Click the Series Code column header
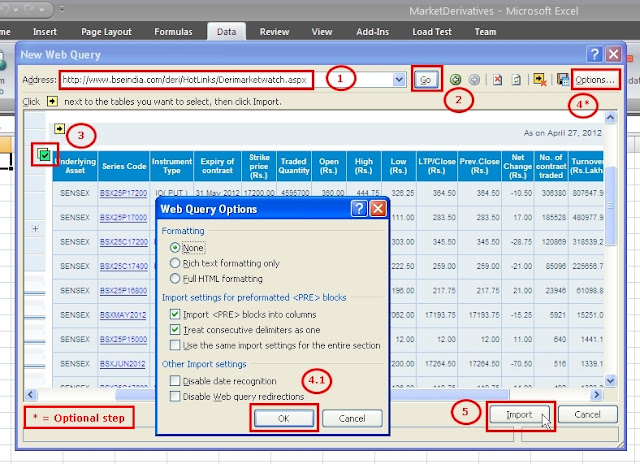 tap(124, 166)
